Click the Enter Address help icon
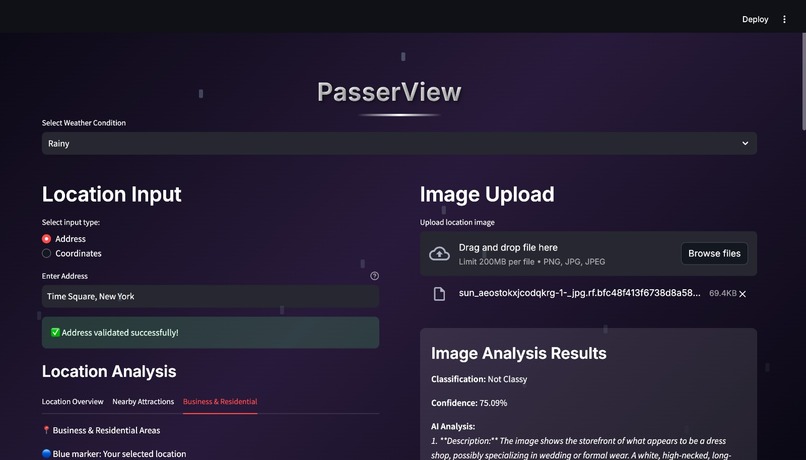The height and width of the screenshot is (460, 806). [374, 276]
